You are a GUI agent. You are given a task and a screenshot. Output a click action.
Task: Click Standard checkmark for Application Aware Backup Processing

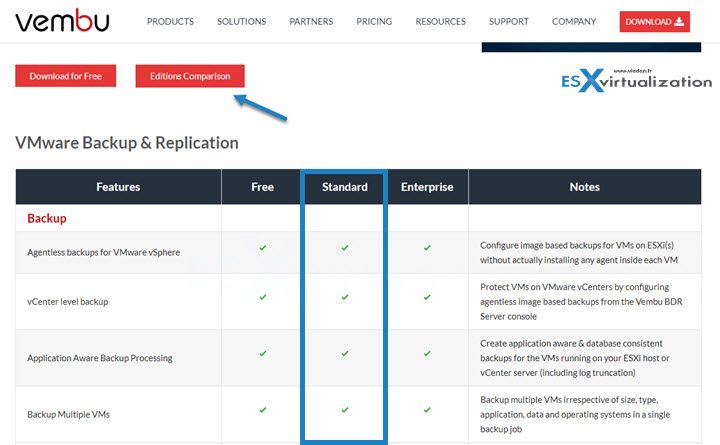tap(345, 353)
